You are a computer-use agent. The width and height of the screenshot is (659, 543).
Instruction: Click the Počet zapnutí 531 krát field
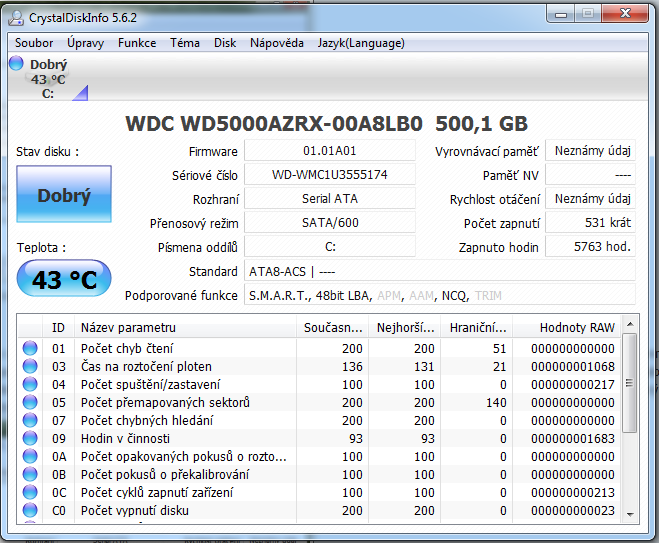[590, 222]
